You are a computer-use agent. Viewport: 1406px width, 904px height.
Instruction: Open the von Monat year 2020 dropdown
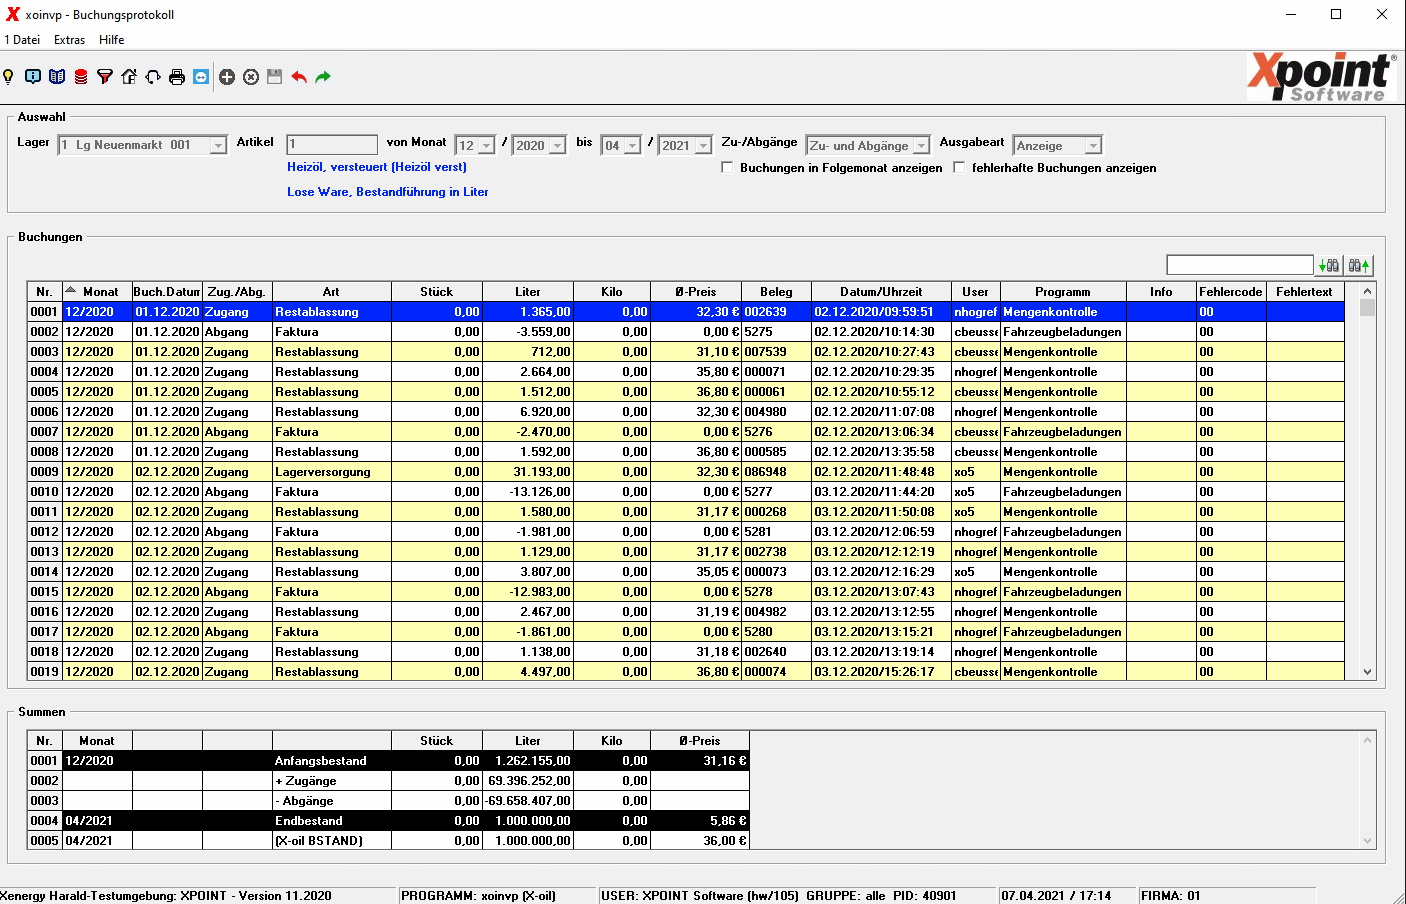tap(557, 146)
